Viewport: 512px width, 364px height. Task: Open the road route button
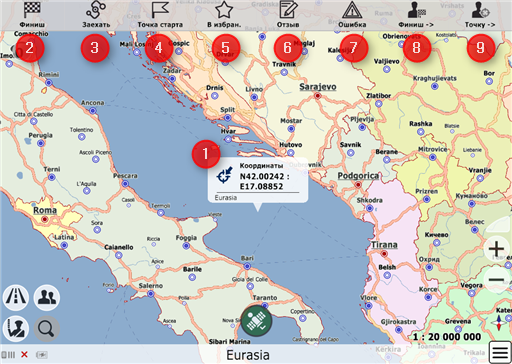(16, 297)
